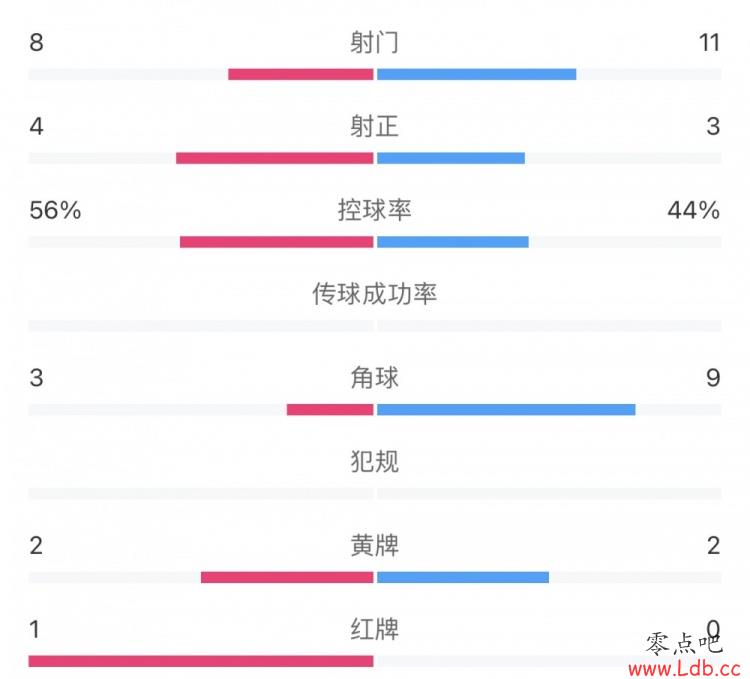The height and width of the screenshot is (679, 750).
Task: Select the pink shots bar for home team
Action: pos(300,74)
